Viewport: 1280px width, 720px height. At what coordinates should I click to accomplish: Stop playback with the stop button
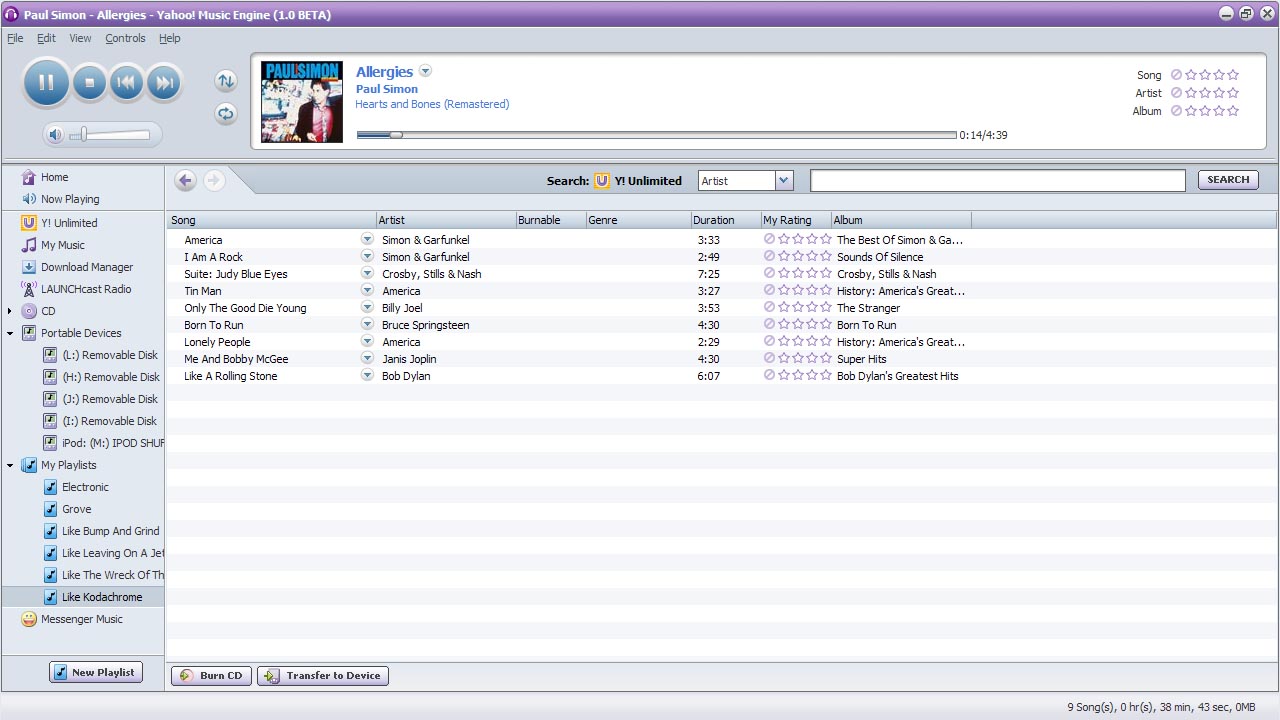pos(89,83)
